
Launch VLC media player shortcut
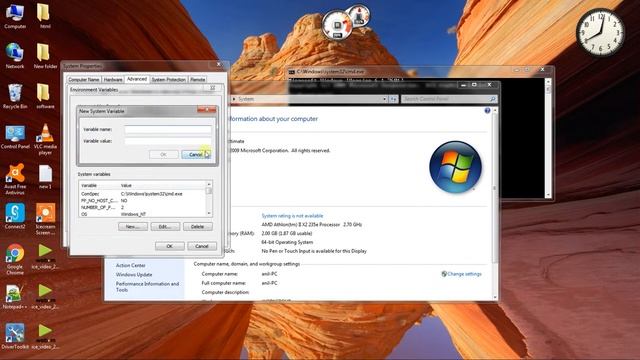pos(45,139)
